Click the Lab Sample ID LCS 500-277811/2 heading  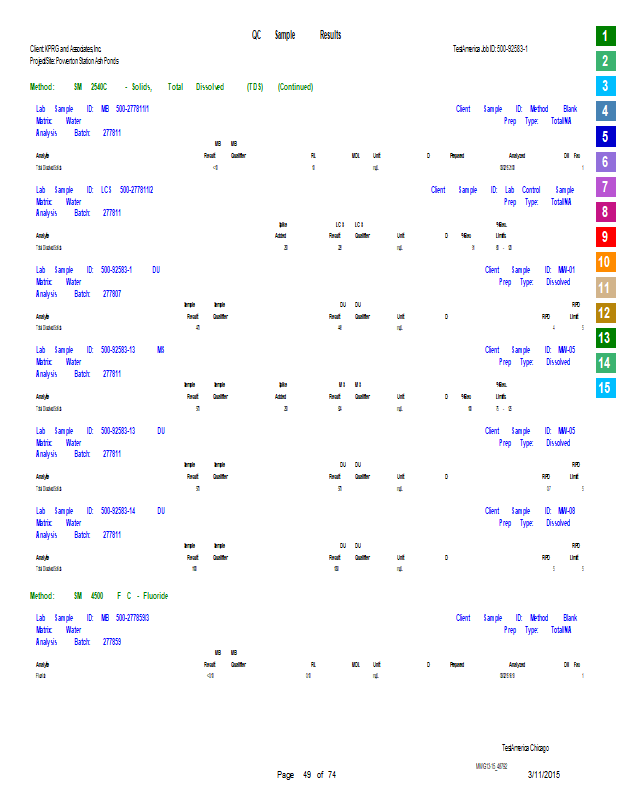pyautogui.click(x=95, y=189)
